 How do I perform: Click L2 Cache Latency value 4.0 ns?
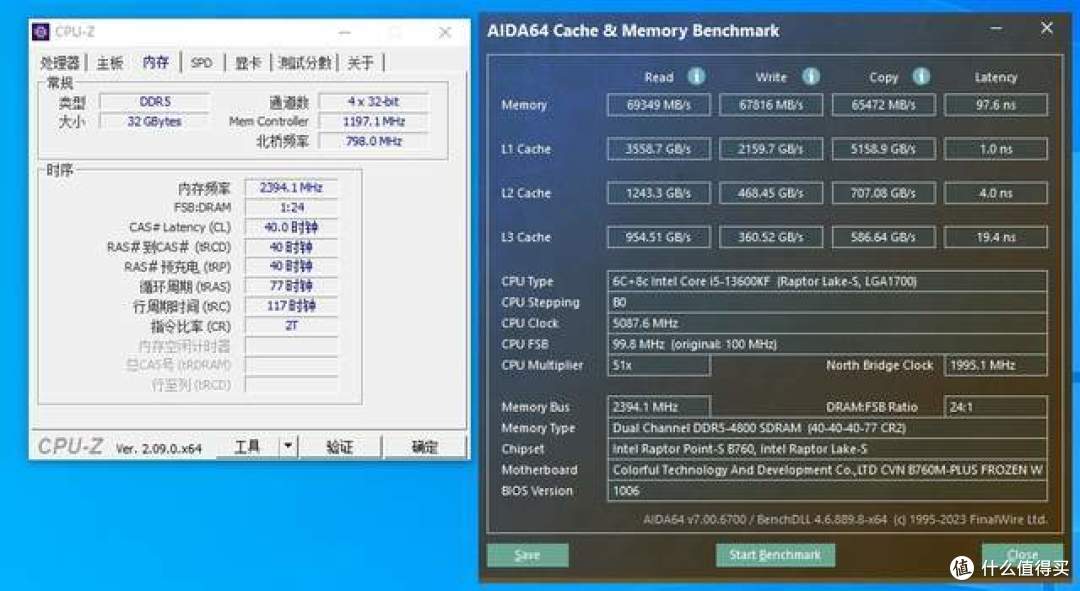[x=996, y=193]
